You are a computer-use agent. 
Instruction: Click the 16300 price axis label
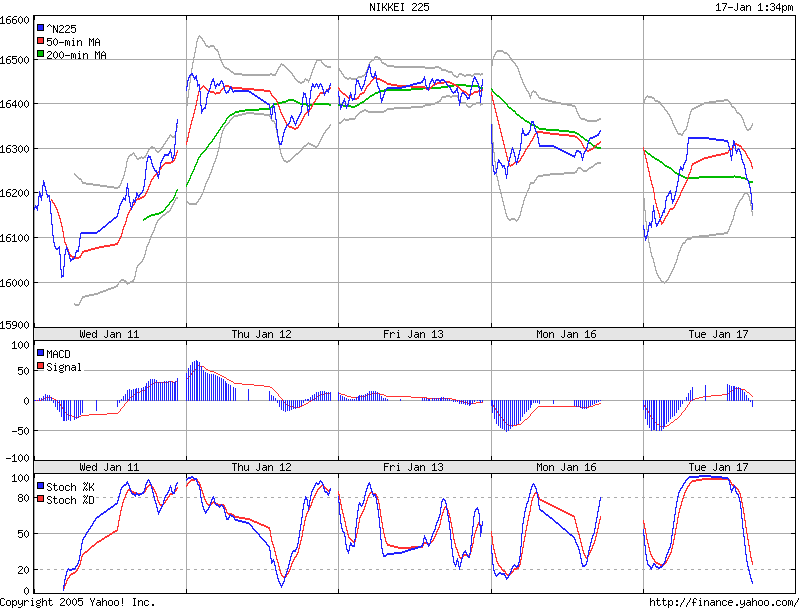15,149
